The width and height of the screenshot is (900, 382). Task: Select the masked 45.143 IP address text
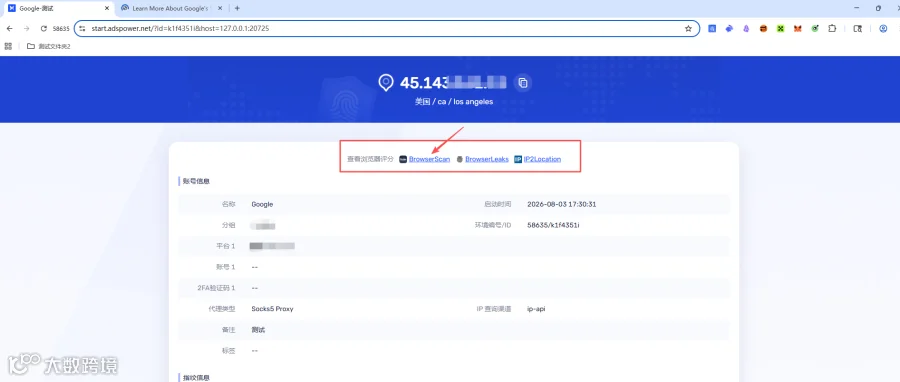click(453, 83)
